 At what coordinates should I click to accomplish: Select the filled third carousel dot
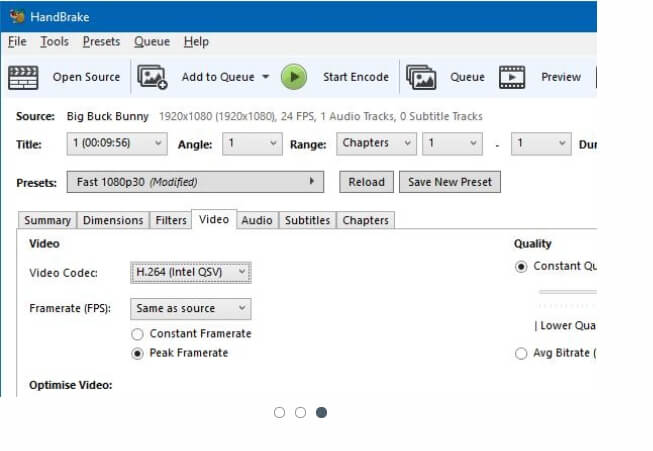point(321,412)
